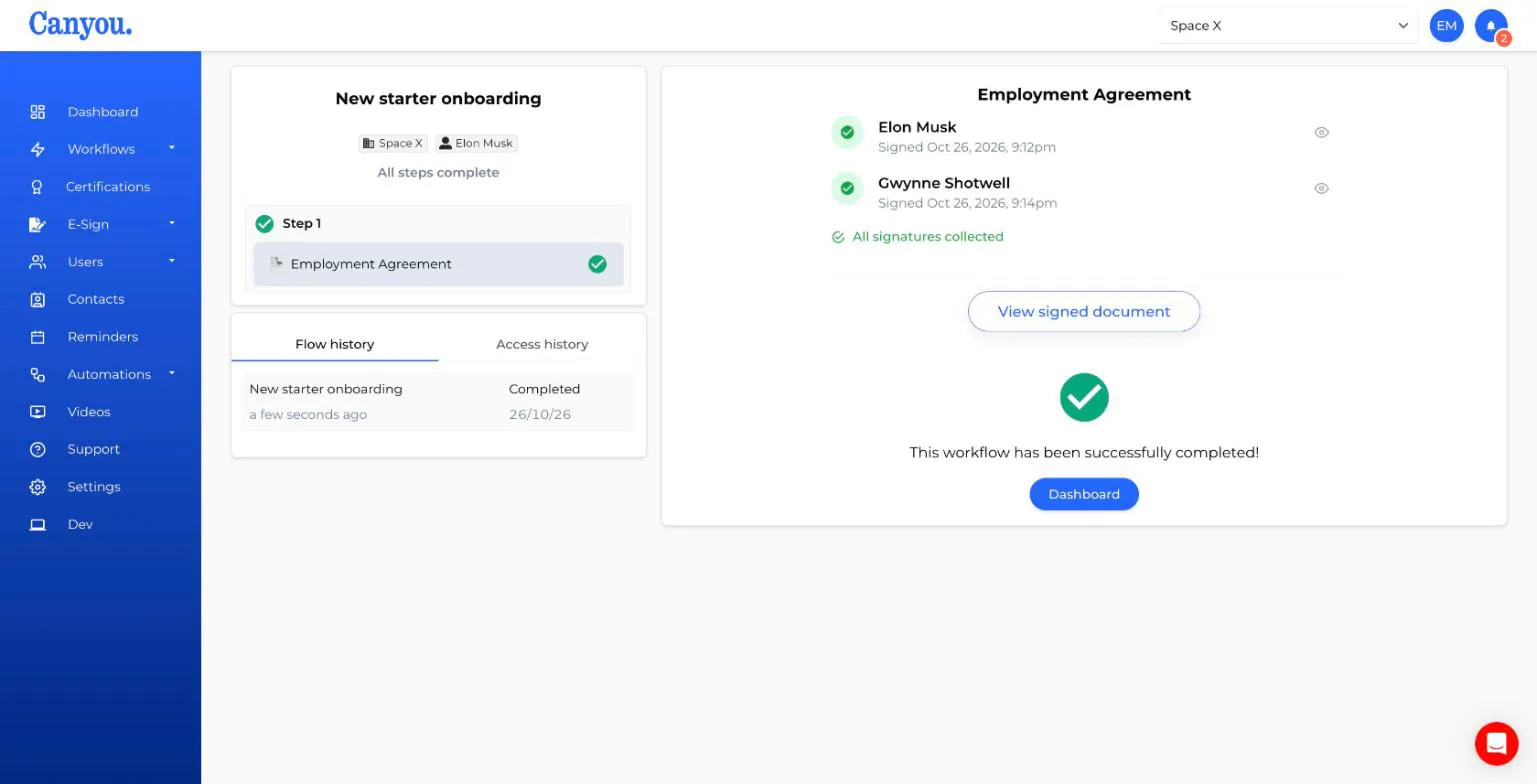Image resolution: width=1537 pixels, height=784 pixels.
Task: Open the EM user avatar menu
Action: click(1446, 26)
